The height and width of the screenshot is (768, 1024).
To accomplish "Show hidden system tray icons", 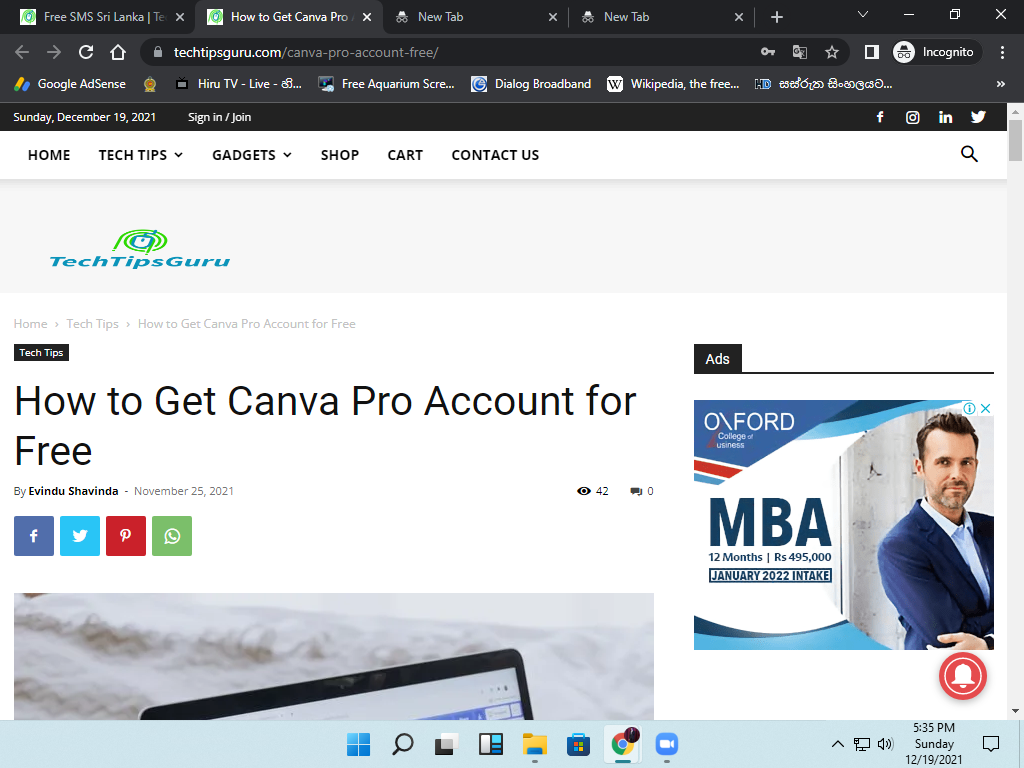I will coord(837,744).
